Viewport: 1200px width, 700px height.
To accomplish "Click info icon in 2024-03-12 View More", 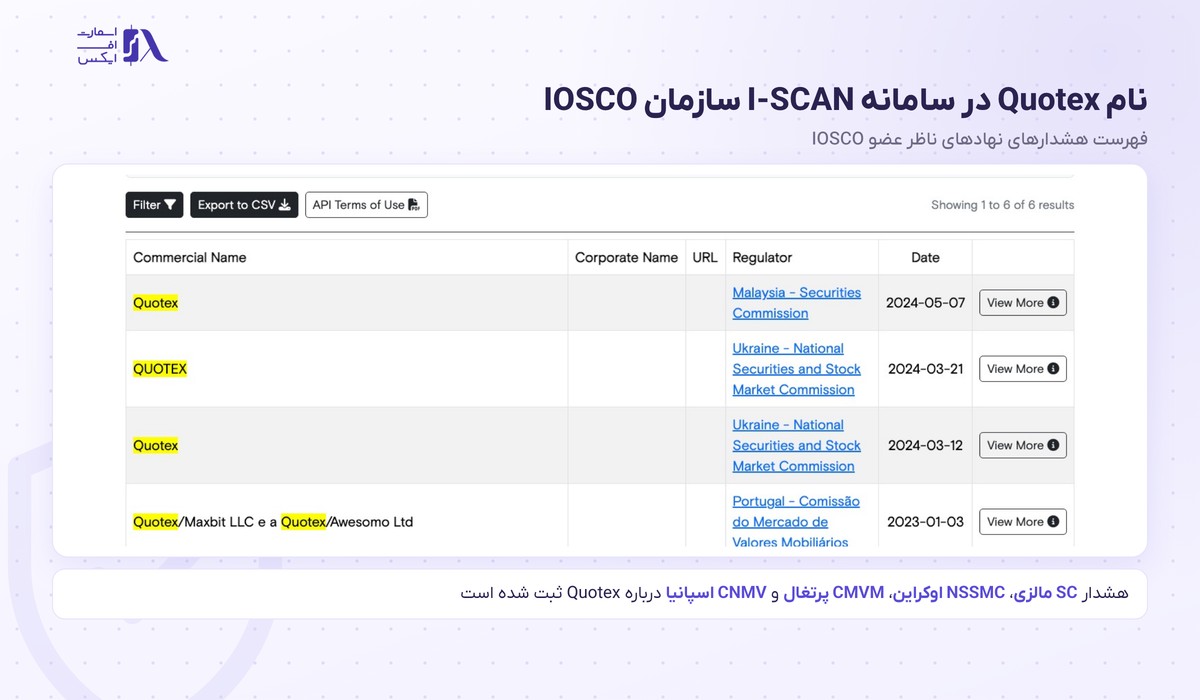I will point(1053,445).
